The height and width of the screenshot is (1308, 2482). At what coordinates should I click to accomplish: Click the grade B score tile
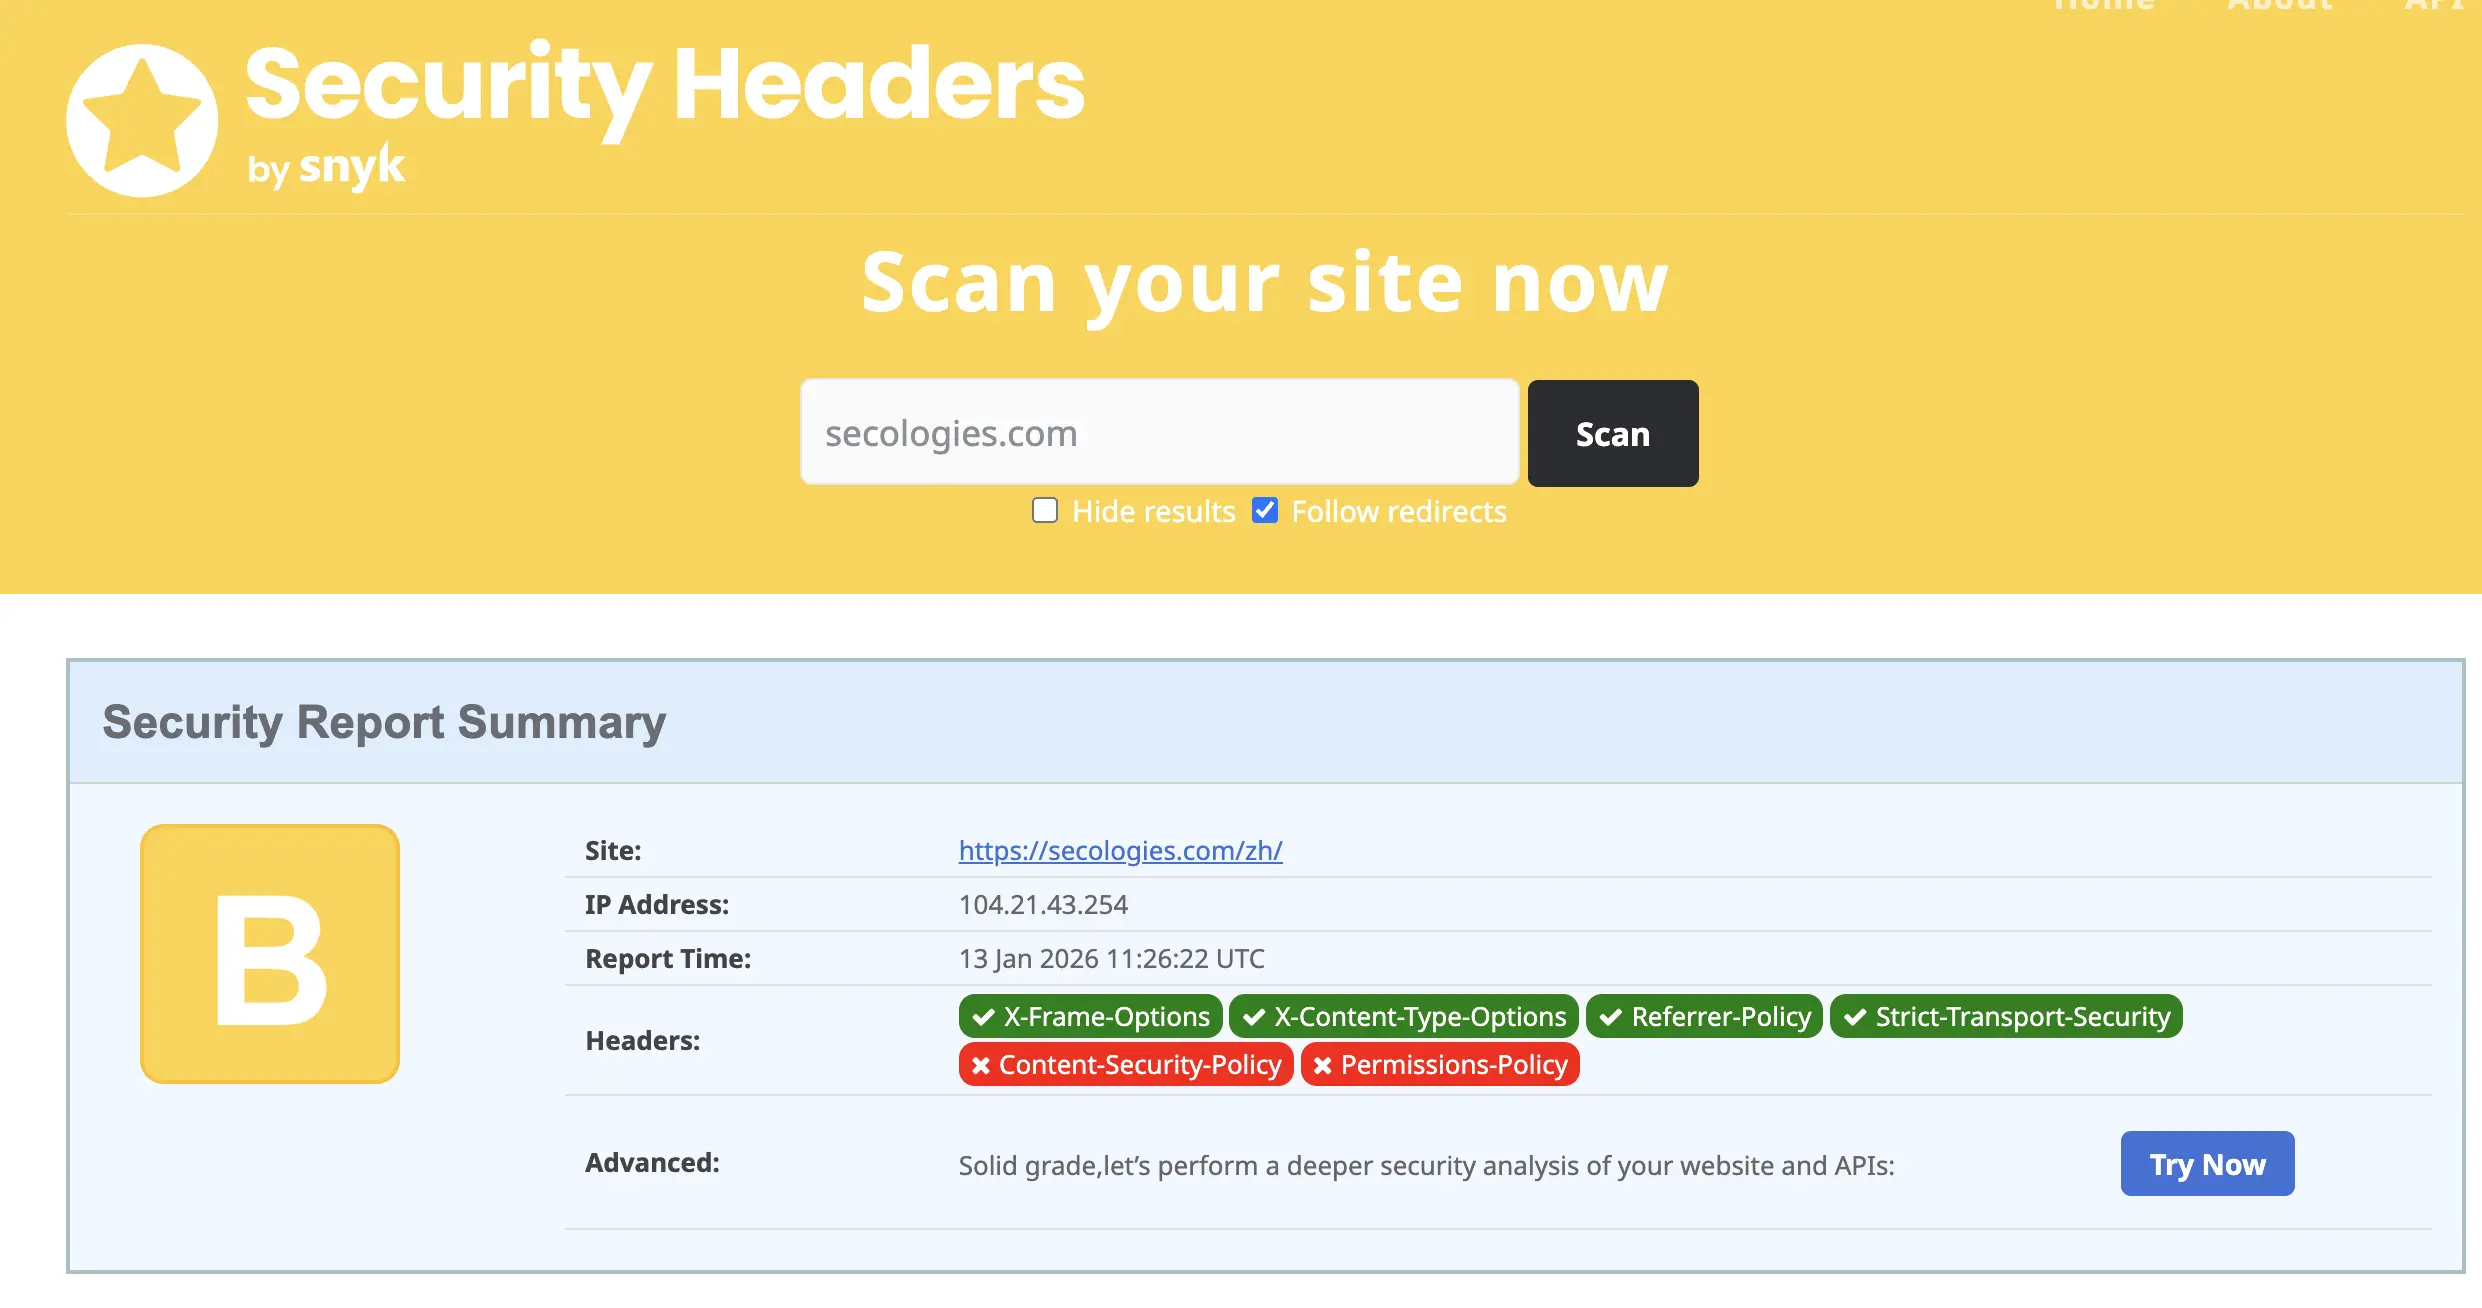pyautogui.click(x=270, y=954)
